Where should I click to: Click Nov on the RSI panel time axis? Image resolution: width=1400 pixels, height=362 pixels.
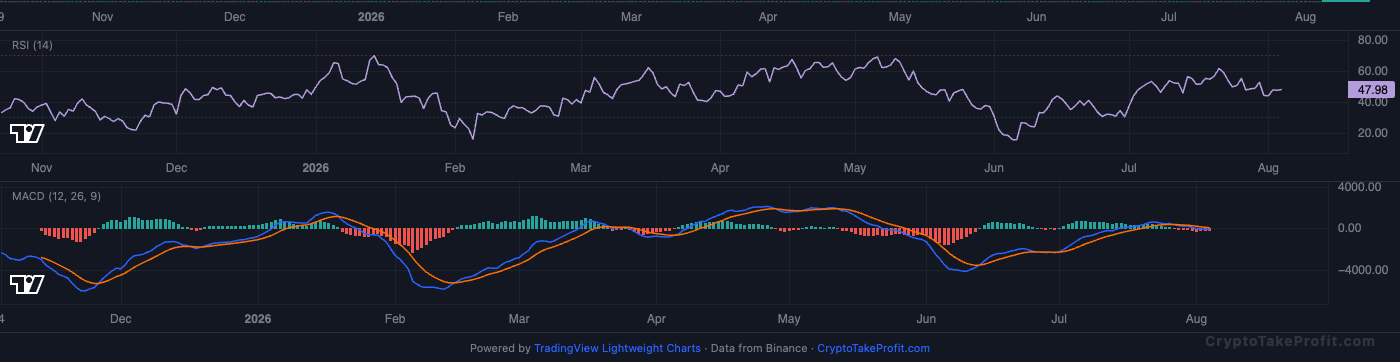point(41,168)
